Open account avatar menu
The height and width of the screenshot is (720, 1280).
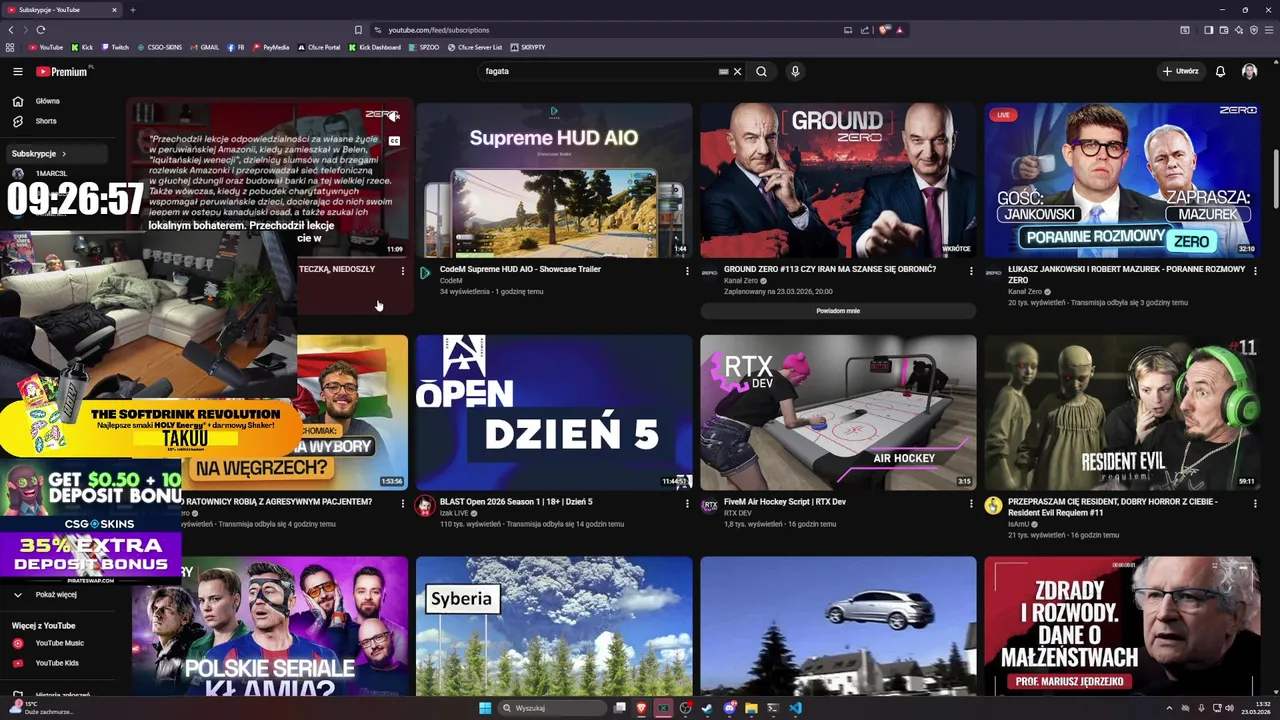tap(1249, 71)
